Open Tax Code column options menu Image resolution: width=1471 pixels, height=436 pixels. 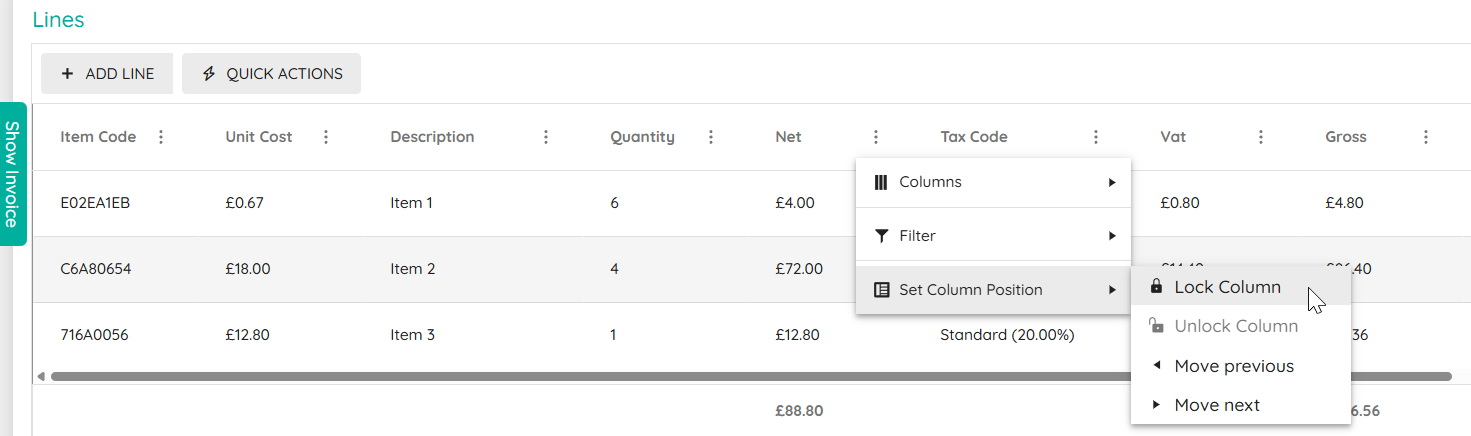(x=1096, y=137)
